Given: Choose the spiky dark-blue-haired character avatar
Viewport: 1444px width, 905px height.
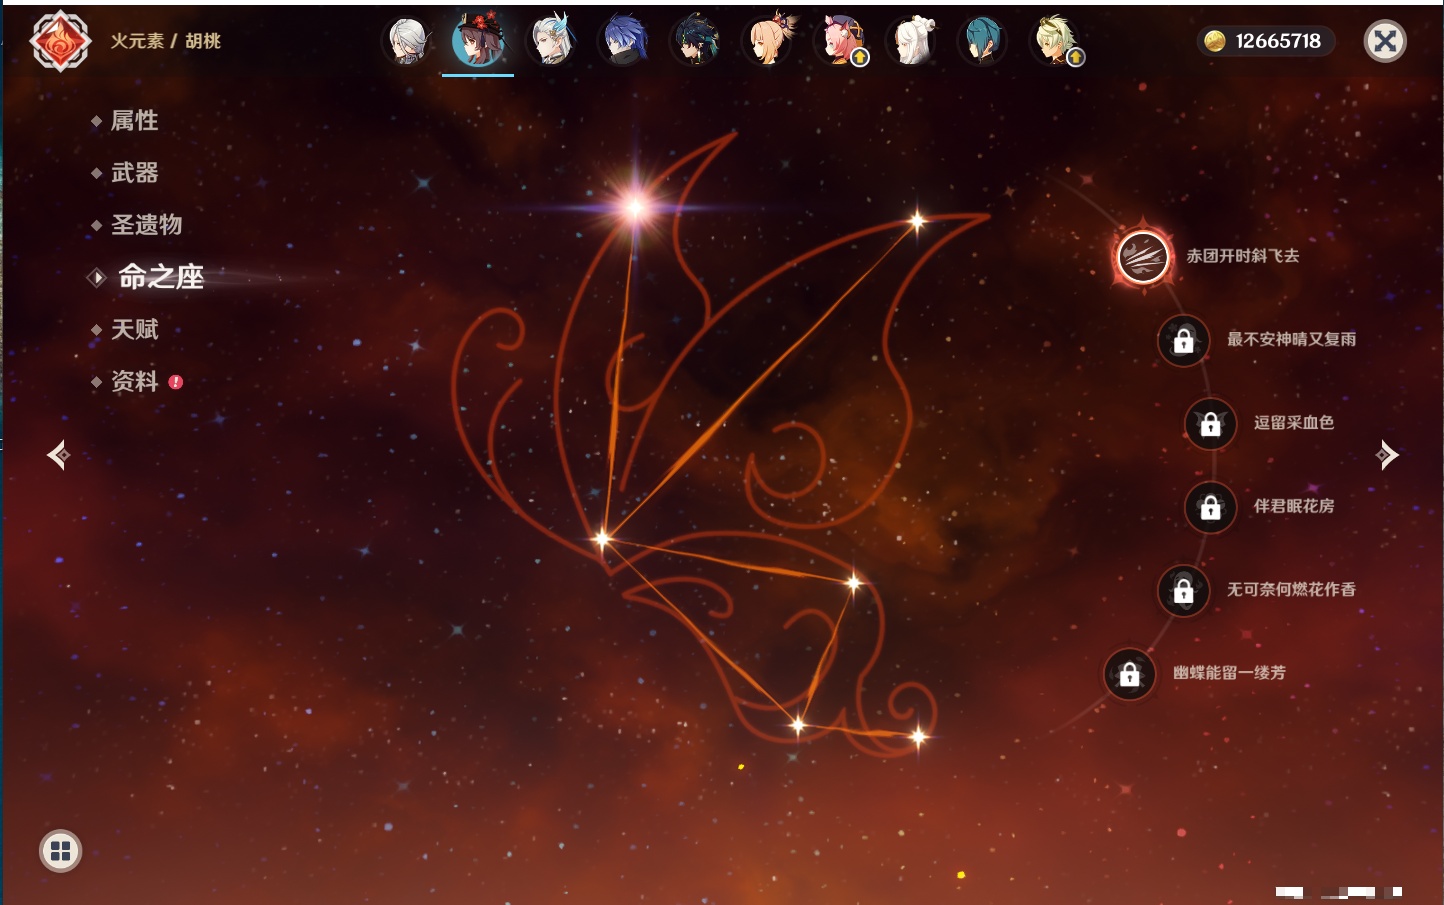Looking at the screenshot, I should (x=623, y=41).
